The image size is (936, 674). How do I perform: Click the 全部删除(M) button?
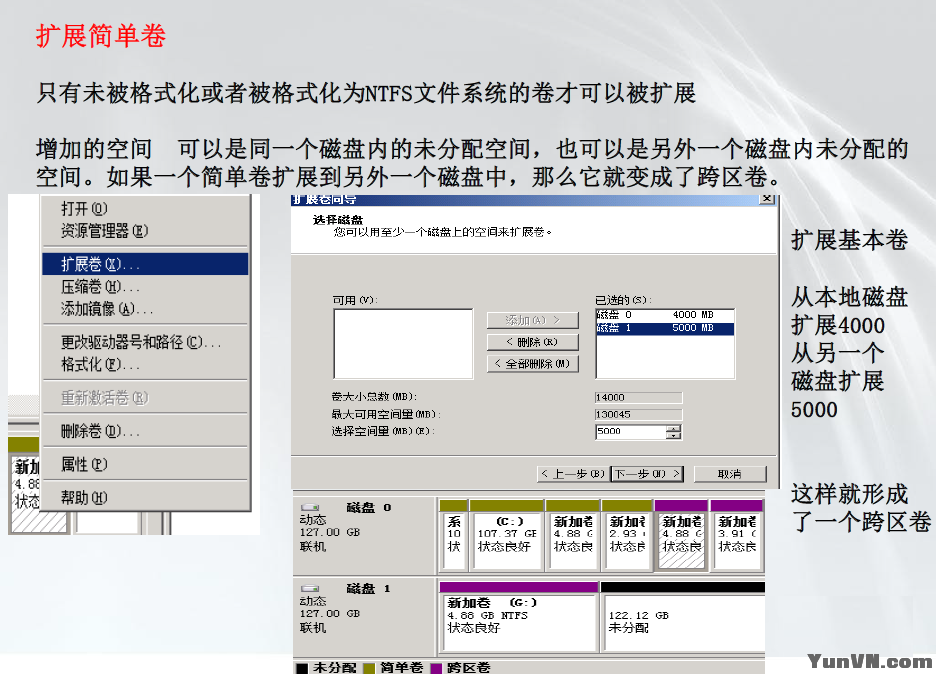532,364
